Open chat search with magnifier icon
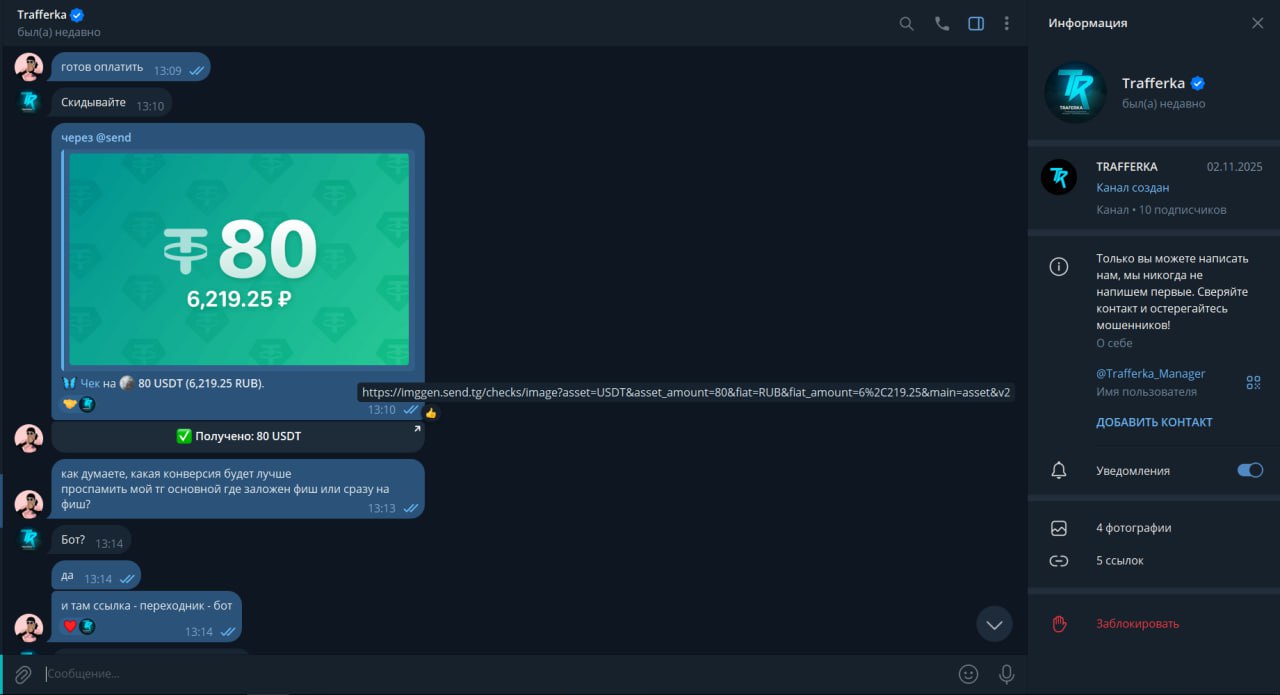Image resolution: width=1280 pixels, height=695 pixels. (906, 23)
